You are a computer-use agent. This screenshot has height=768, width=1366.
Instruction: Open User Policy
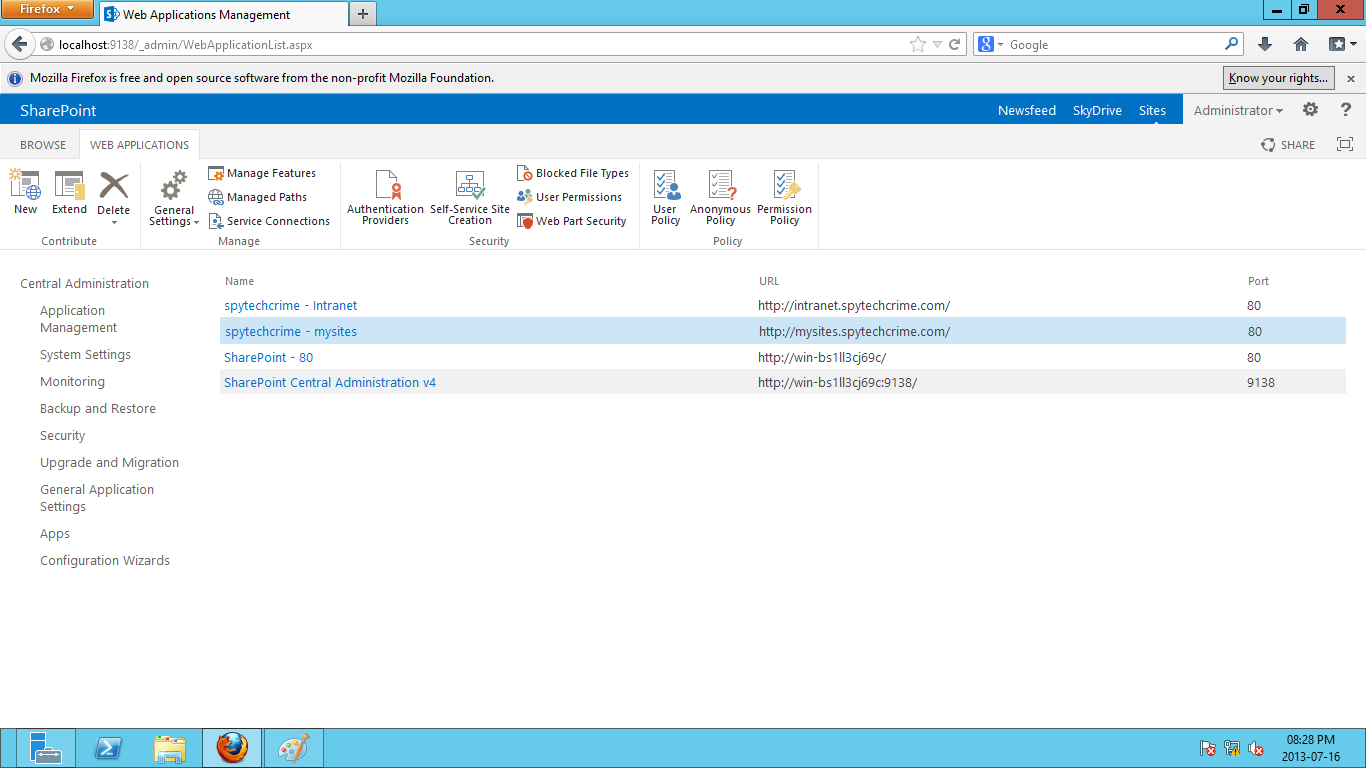coord(666,197)
